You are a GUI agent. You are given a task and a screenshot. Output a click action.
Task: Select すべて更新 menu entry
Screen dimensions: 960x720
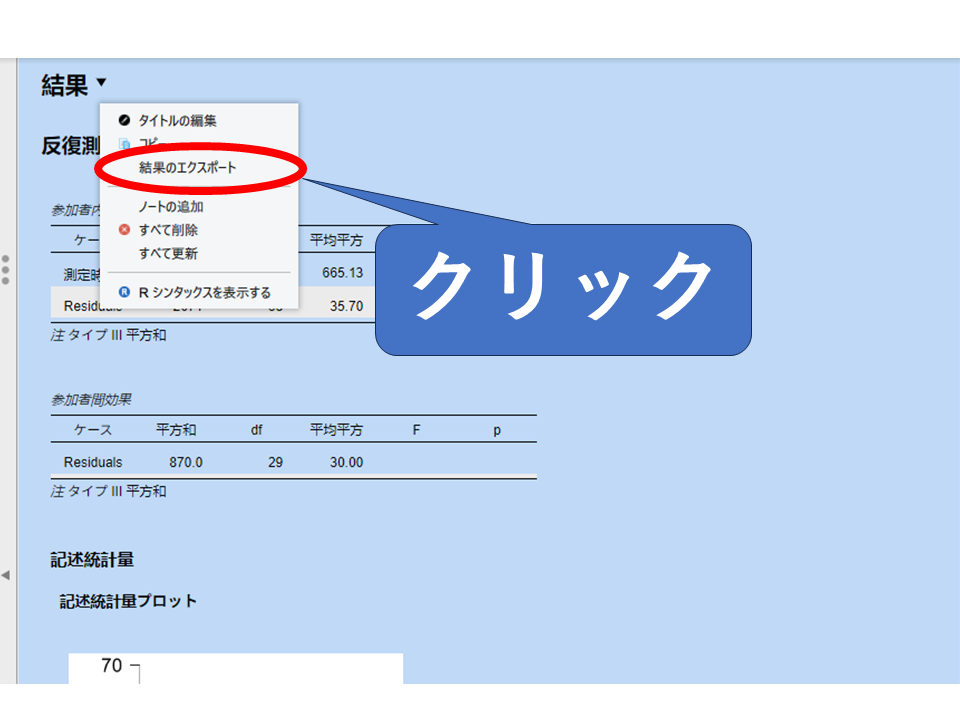coord(168,254)
